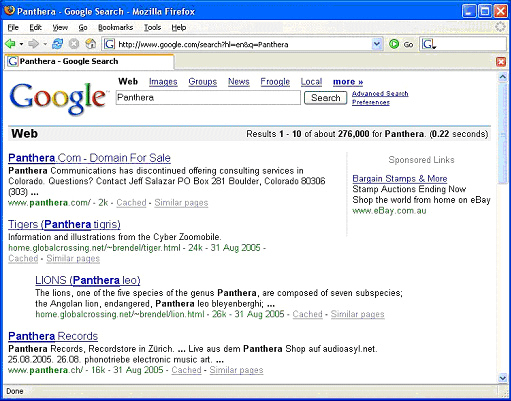Click the Stop loading icon
Image resolution: width=511 pixels, height=401 pixels.
tap(74, 44)
